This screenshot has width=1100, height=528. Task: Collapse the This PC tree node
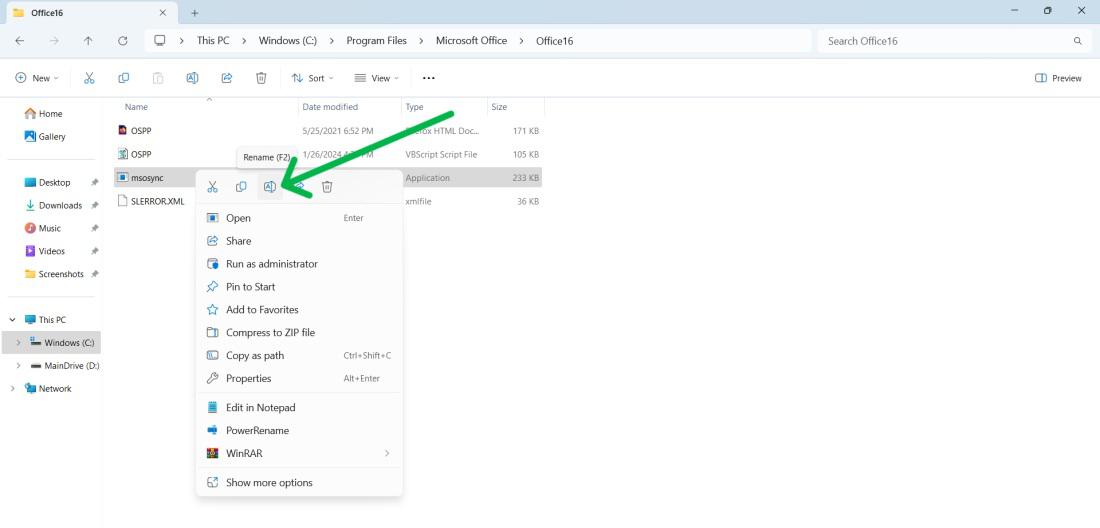(13, 320)
